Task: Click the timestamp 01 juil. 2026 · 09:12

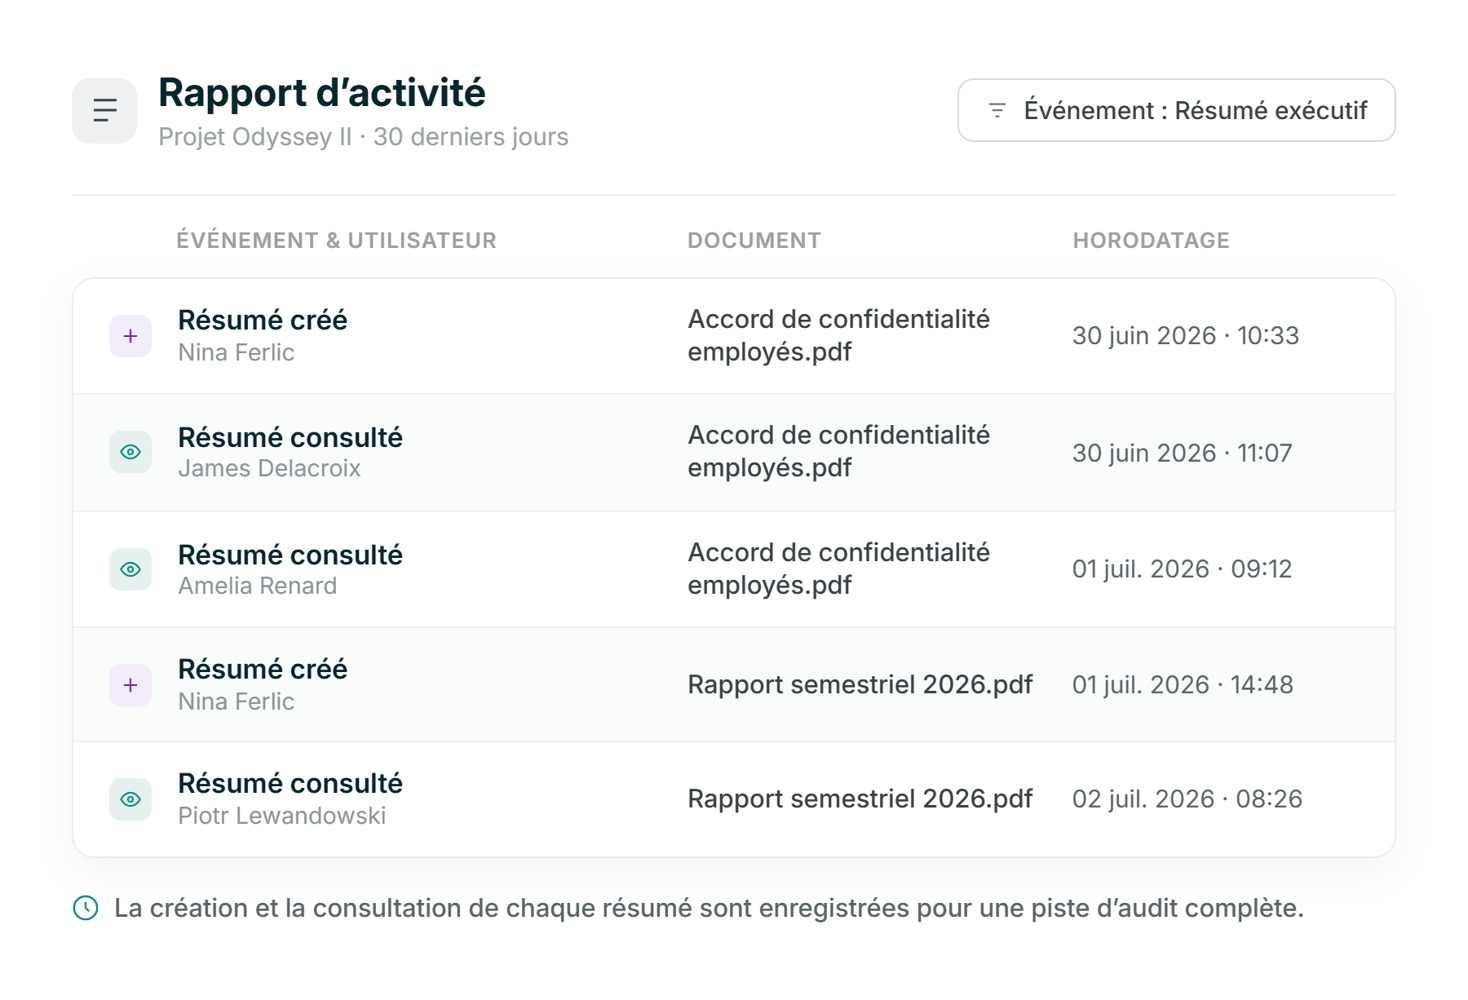Action: coord(1182,569)
